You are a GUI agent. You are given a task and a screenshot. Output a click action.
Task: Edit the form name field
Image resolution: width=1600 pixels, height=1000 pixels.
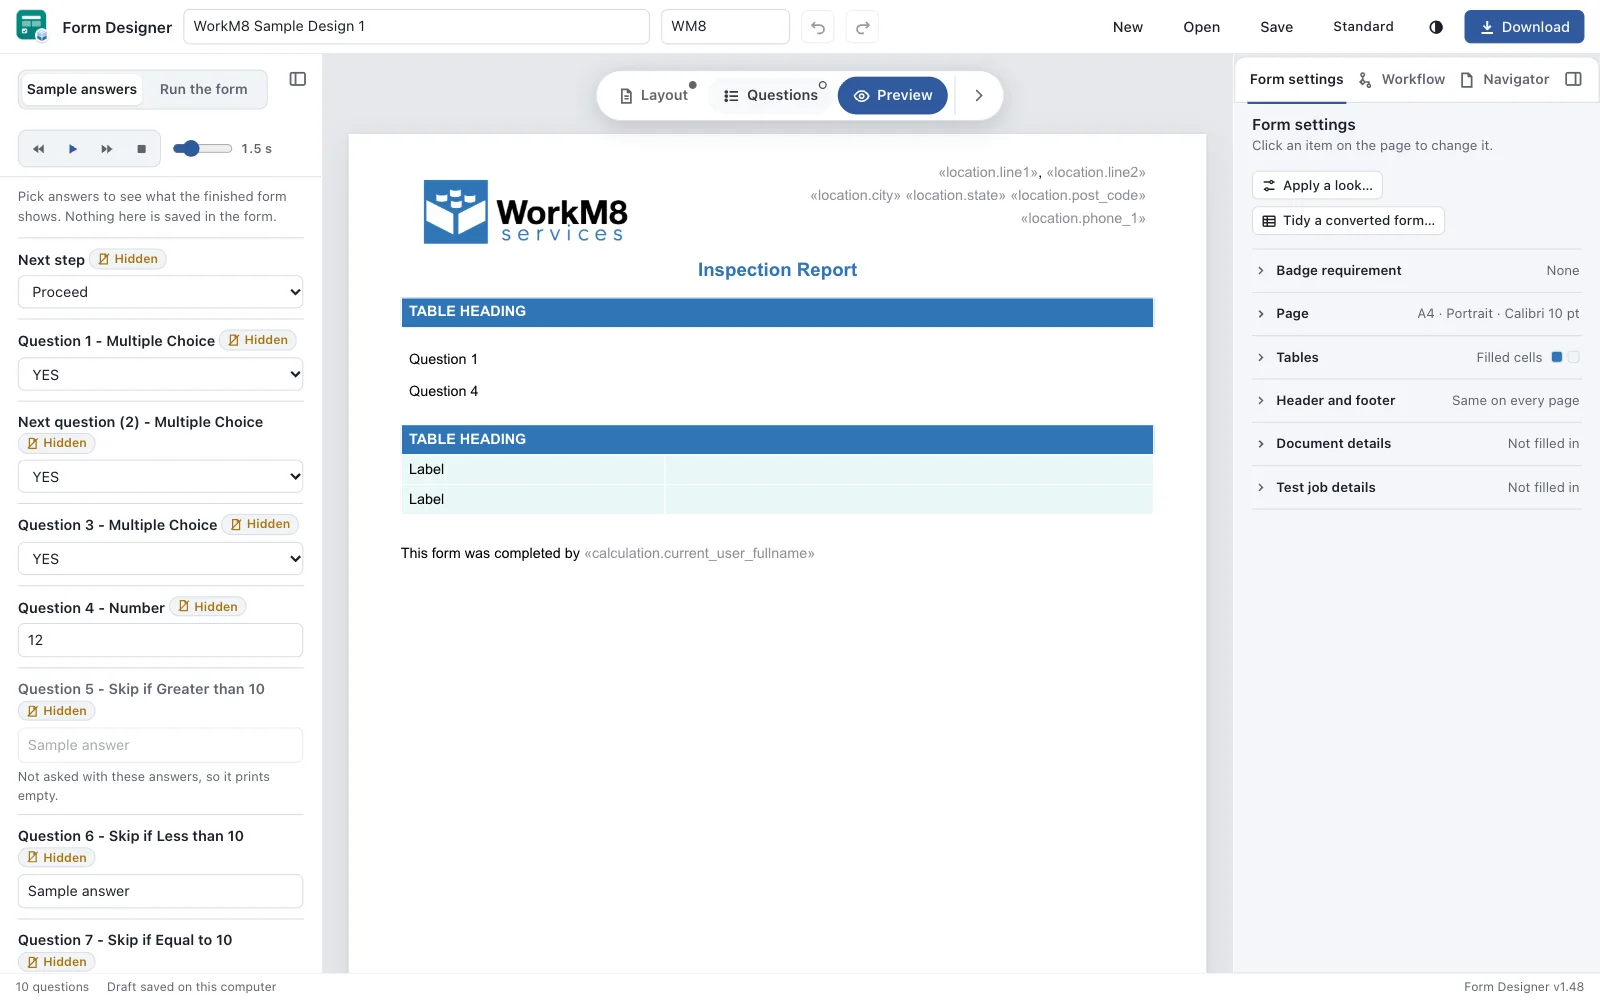point(416,27)
